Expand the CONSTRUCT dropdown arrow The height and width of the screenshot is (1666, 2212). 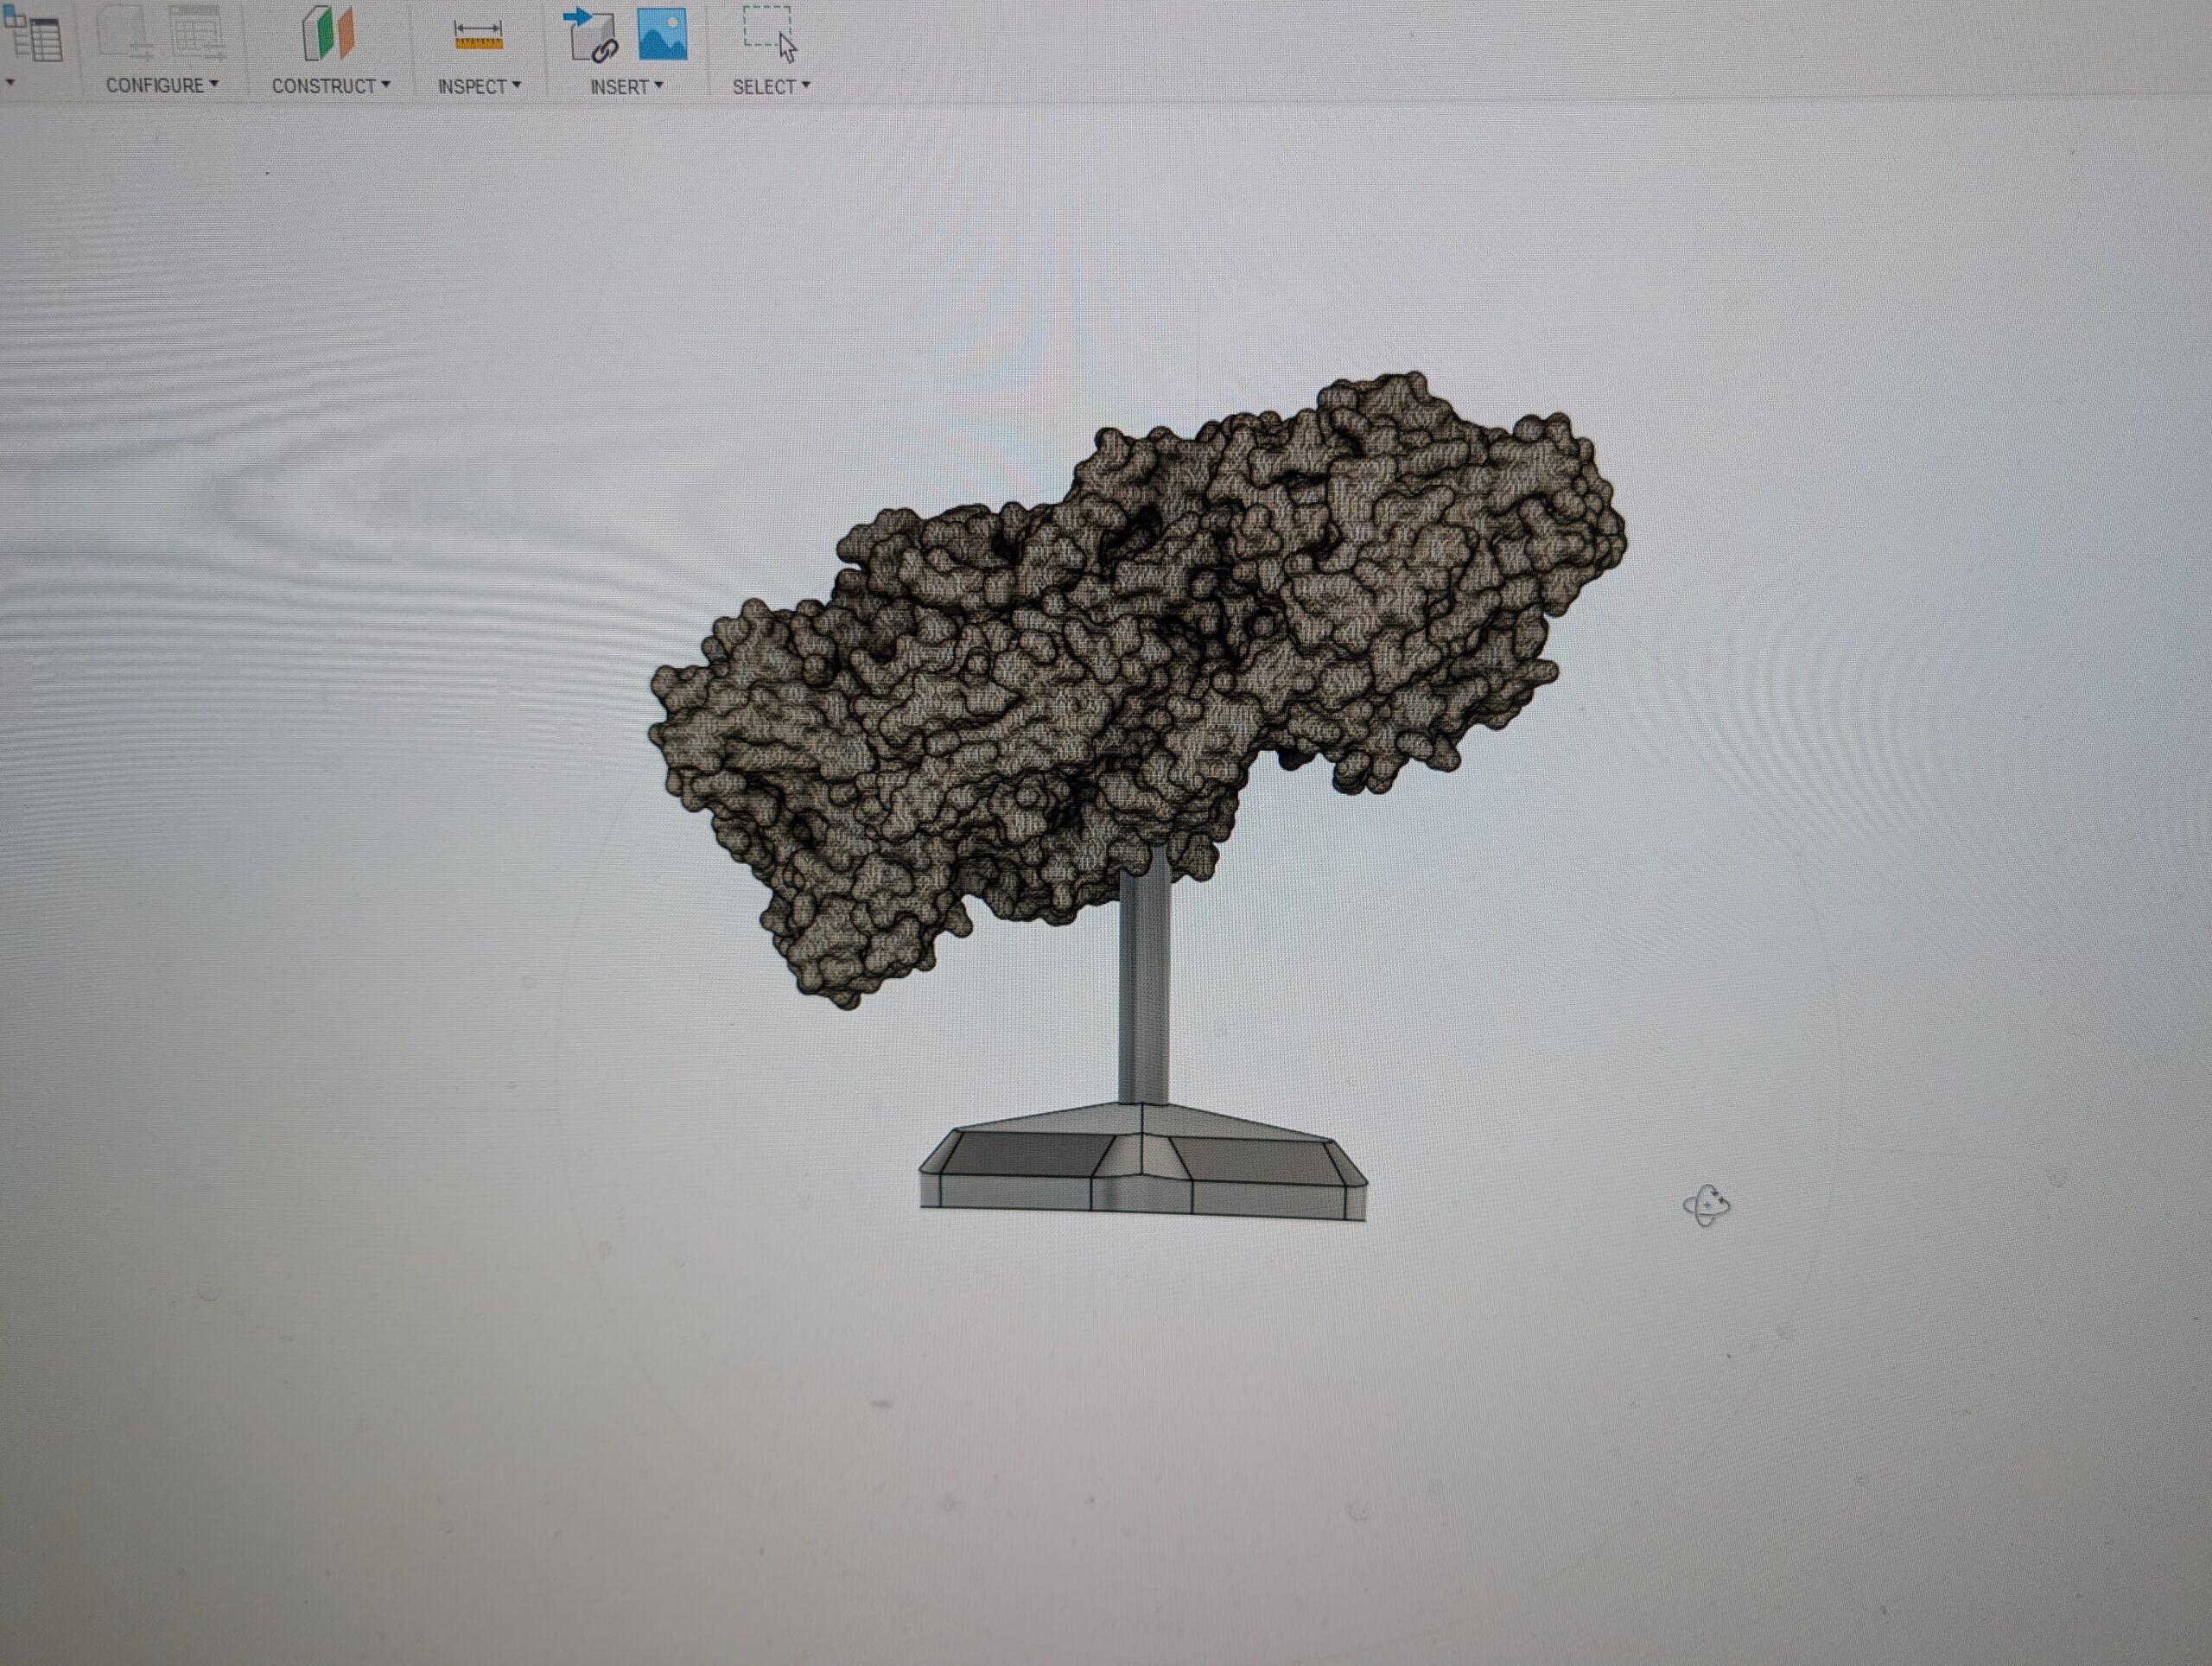click(x=386, y=86)
